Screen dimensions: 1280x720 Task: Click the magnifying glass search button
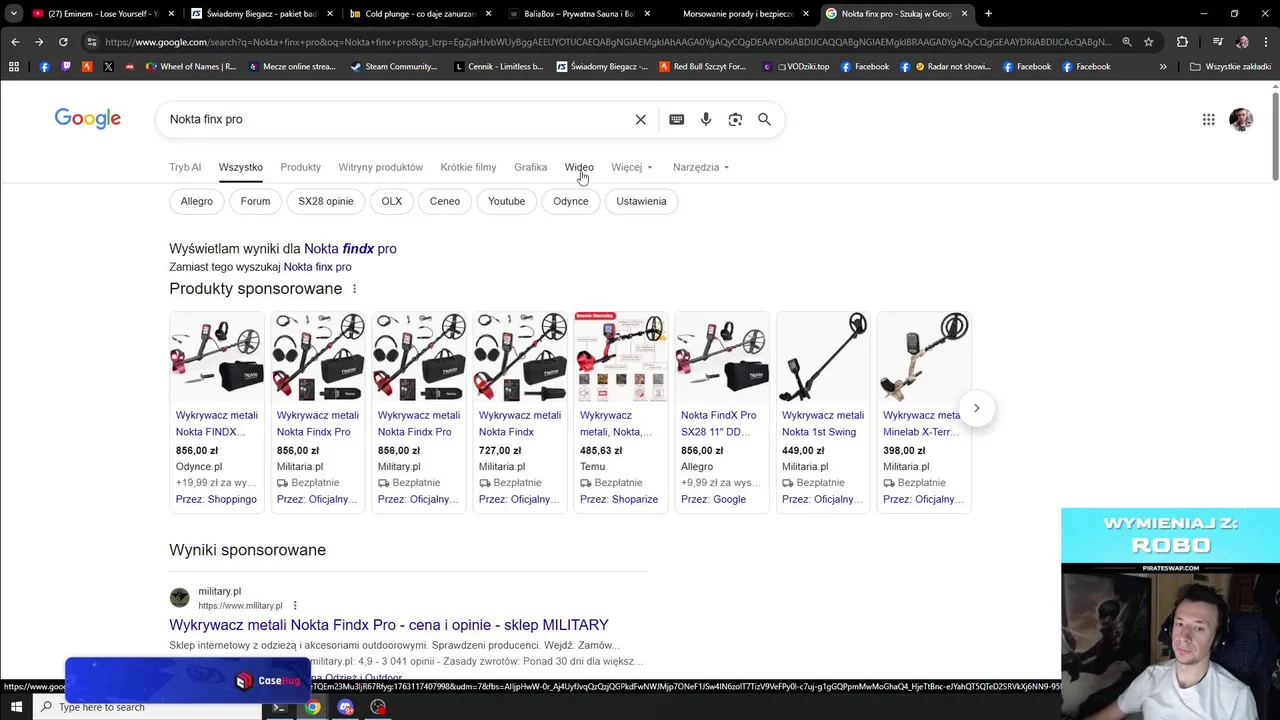764,119
